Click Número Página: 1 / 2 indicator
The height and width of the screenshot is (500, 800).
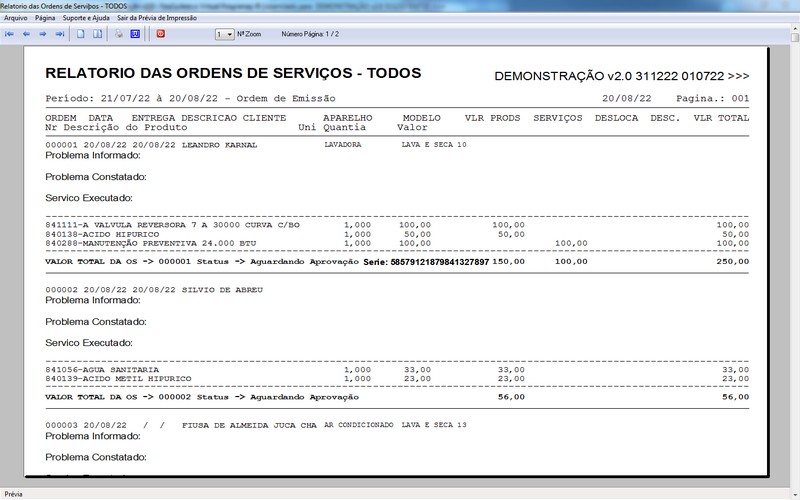(x=310, y=34)
